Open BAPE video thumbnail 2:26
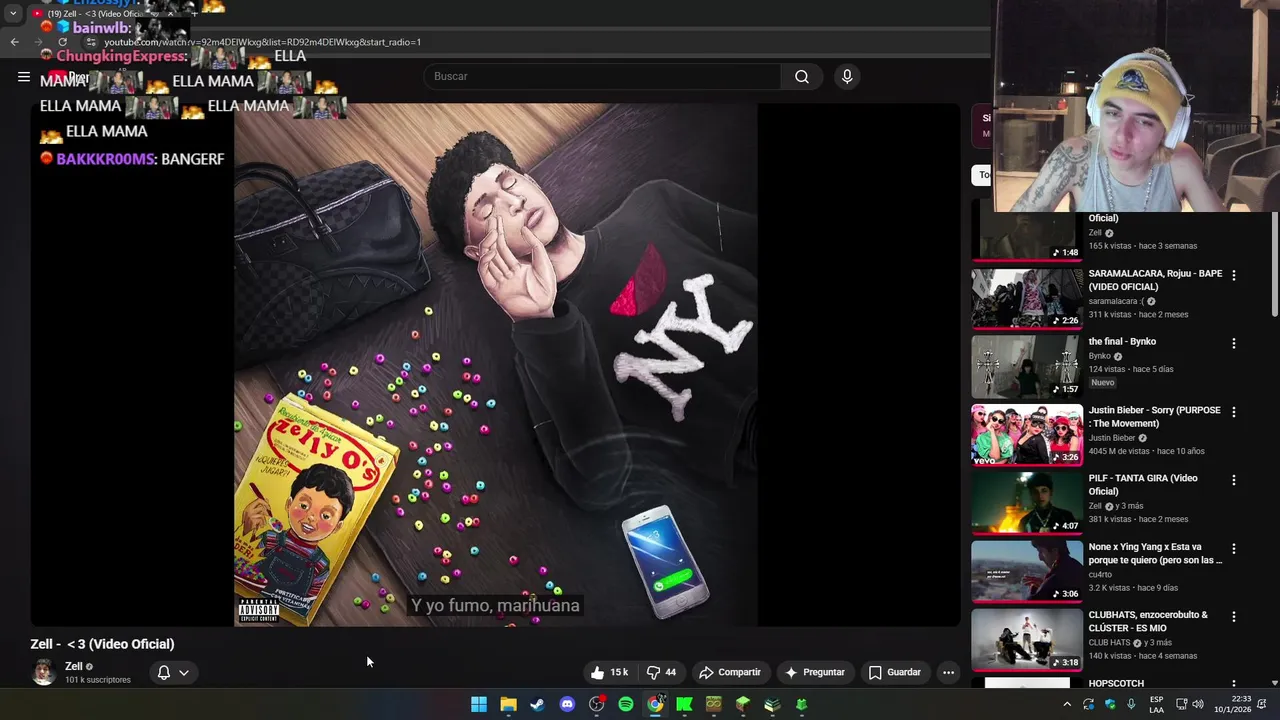 pos(1027,298)
